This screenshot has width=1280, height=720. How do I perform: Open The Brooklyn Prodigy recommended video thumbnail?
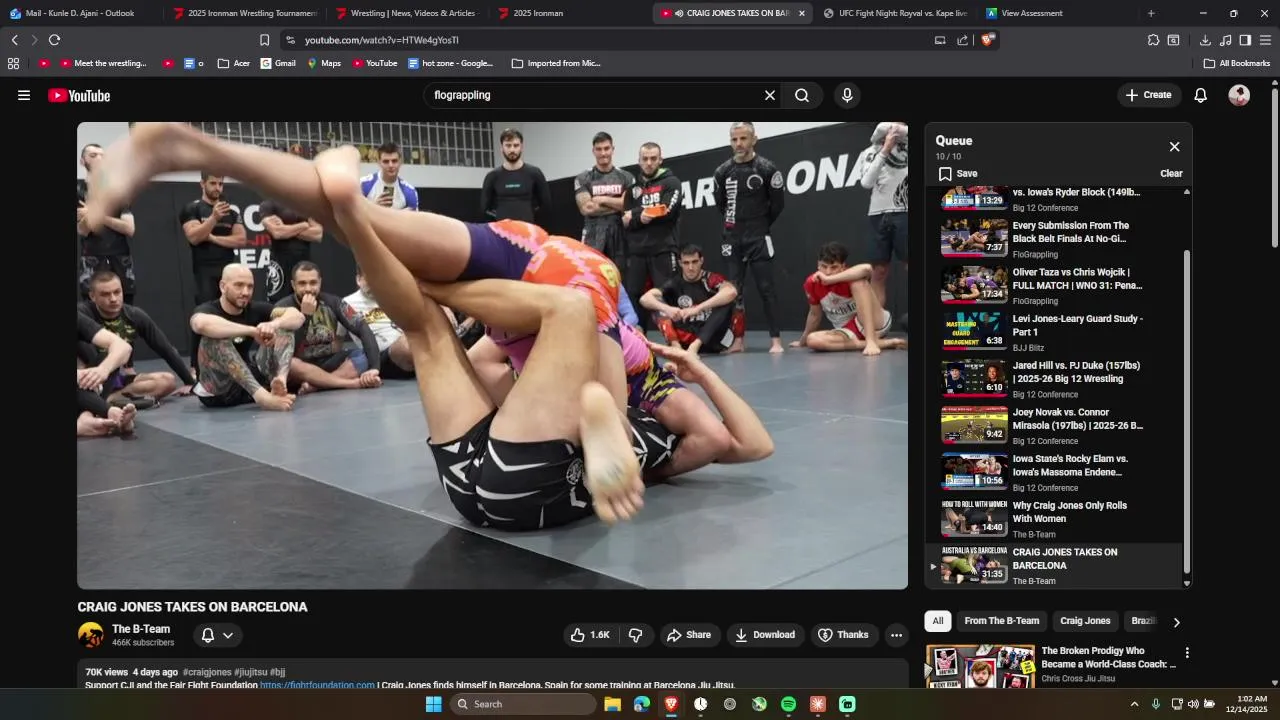point(980,667)
